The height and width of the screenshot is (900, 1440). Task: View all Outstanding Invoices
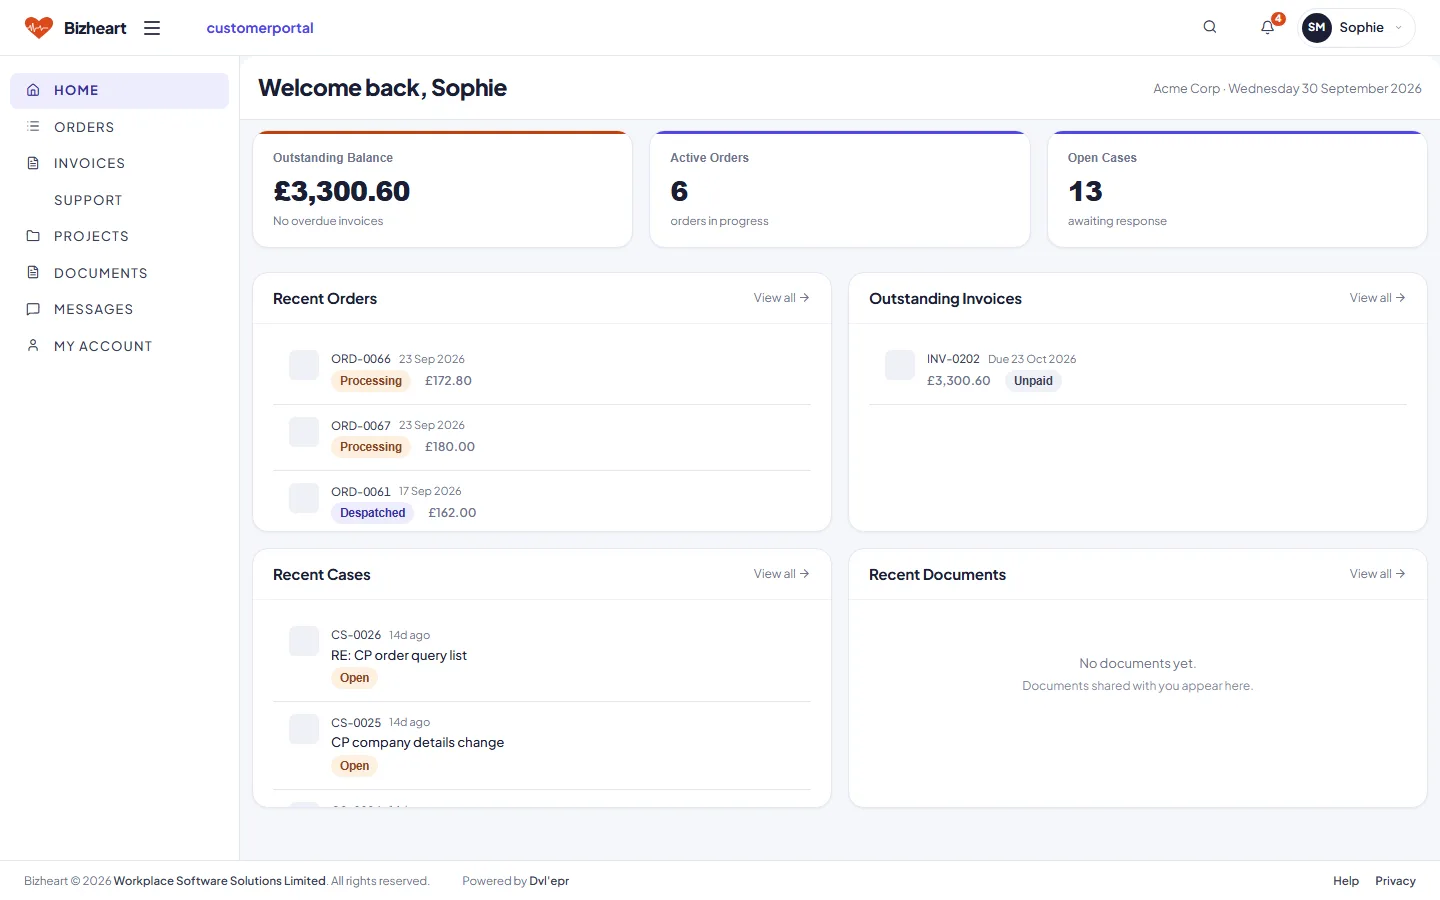[x=1378, y=298]
